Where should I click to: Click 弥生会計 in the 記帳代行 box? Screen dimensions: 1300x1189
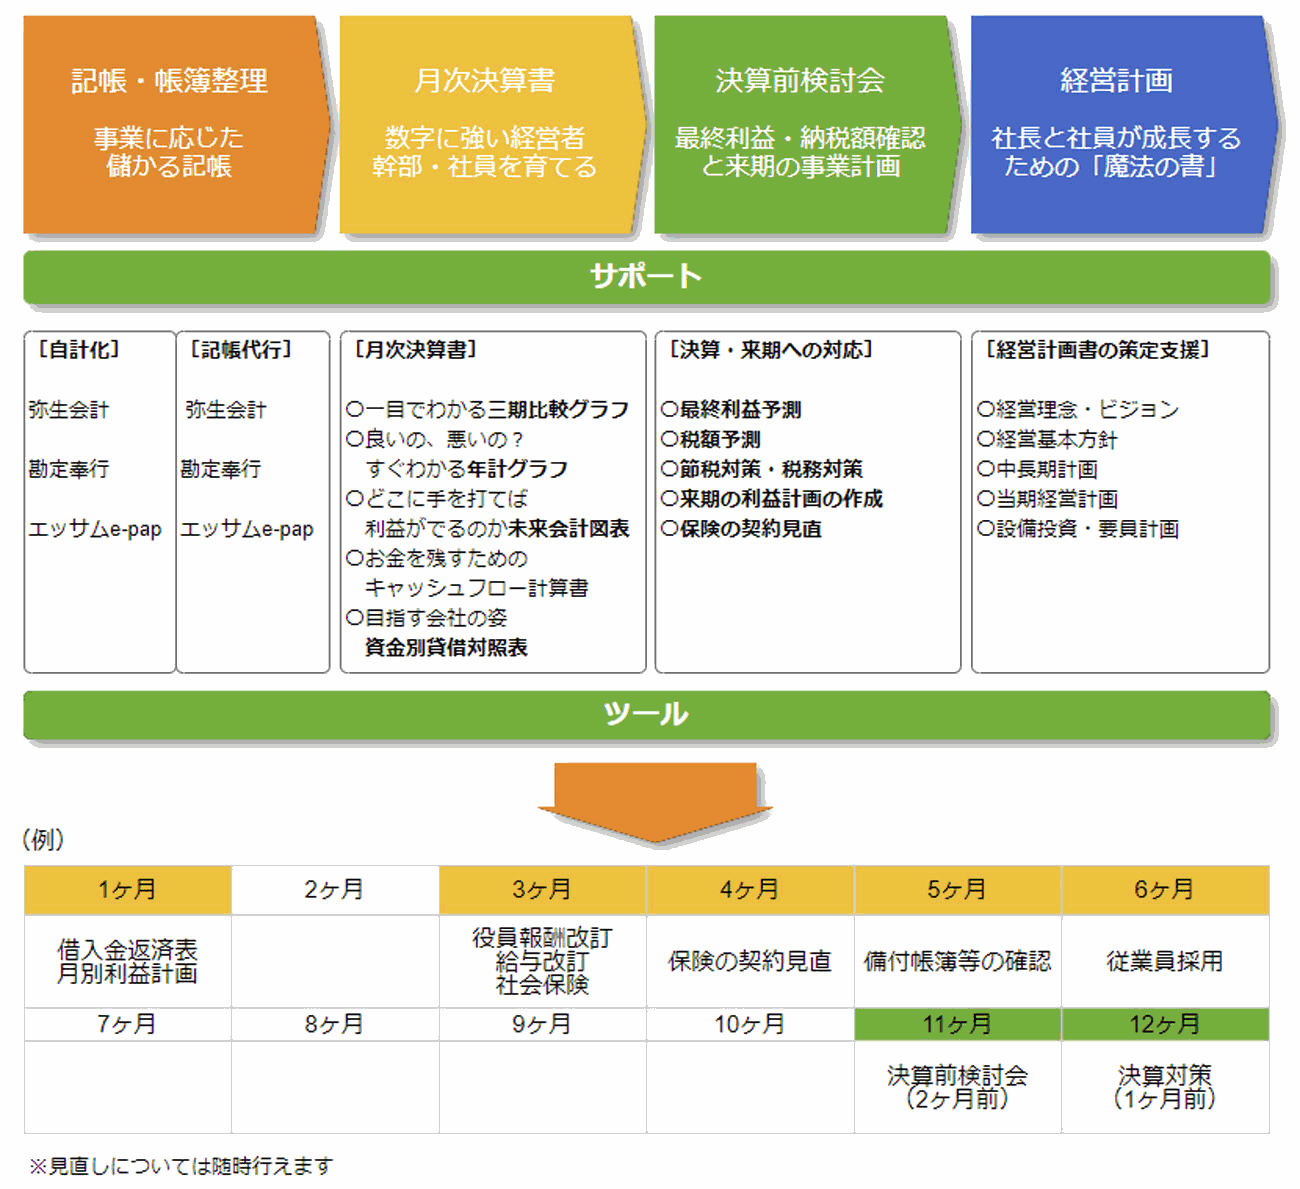pos(226,410)
